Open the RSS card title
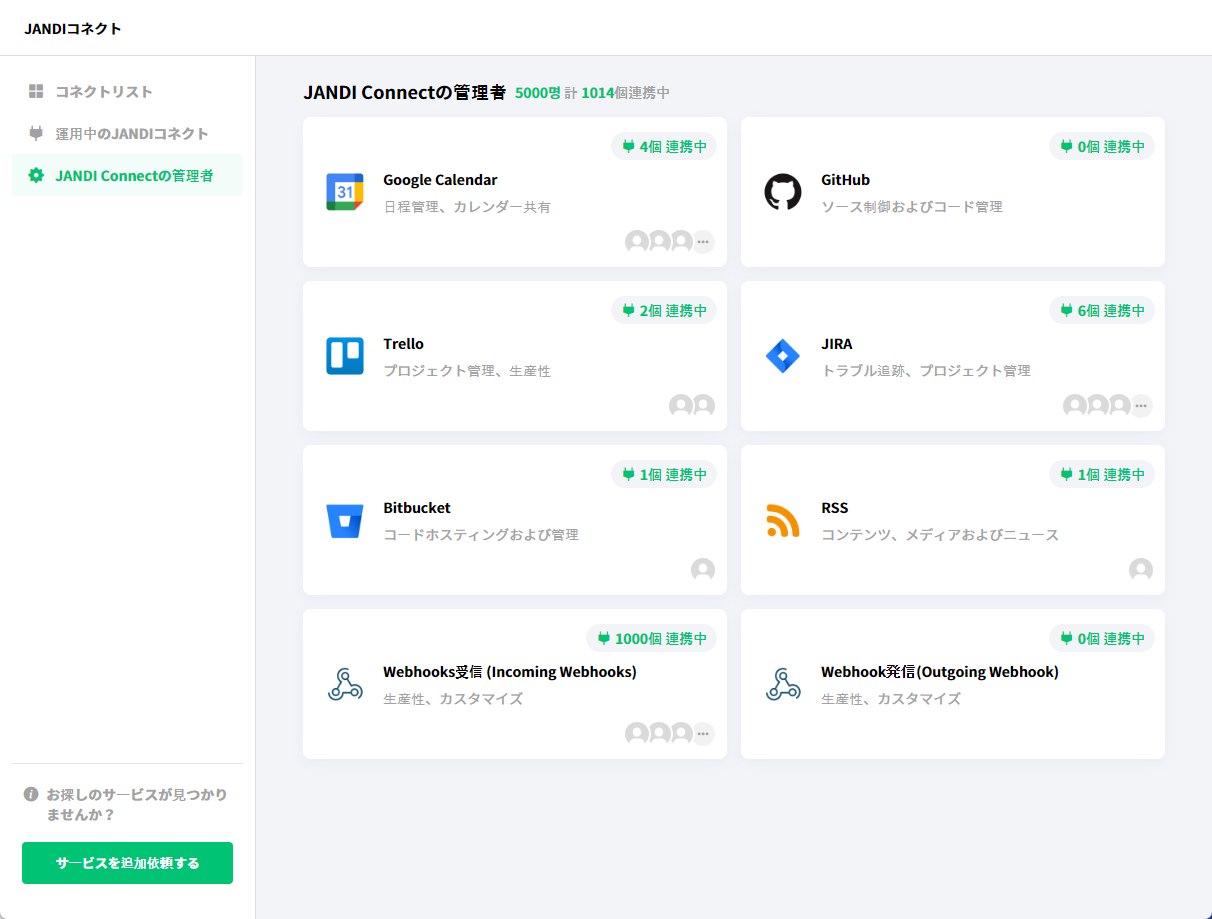The height and width of the screenshot is (919, 1212). pos(834,508)
